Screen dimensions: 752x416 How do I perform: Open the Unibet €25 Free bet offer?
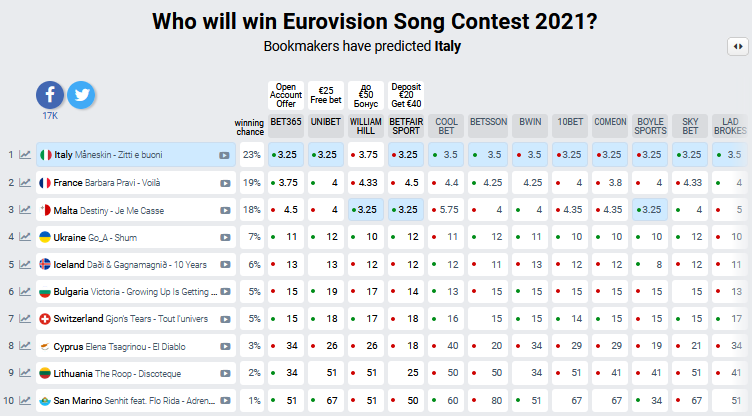pyautogui.click(x=326, y=96)
